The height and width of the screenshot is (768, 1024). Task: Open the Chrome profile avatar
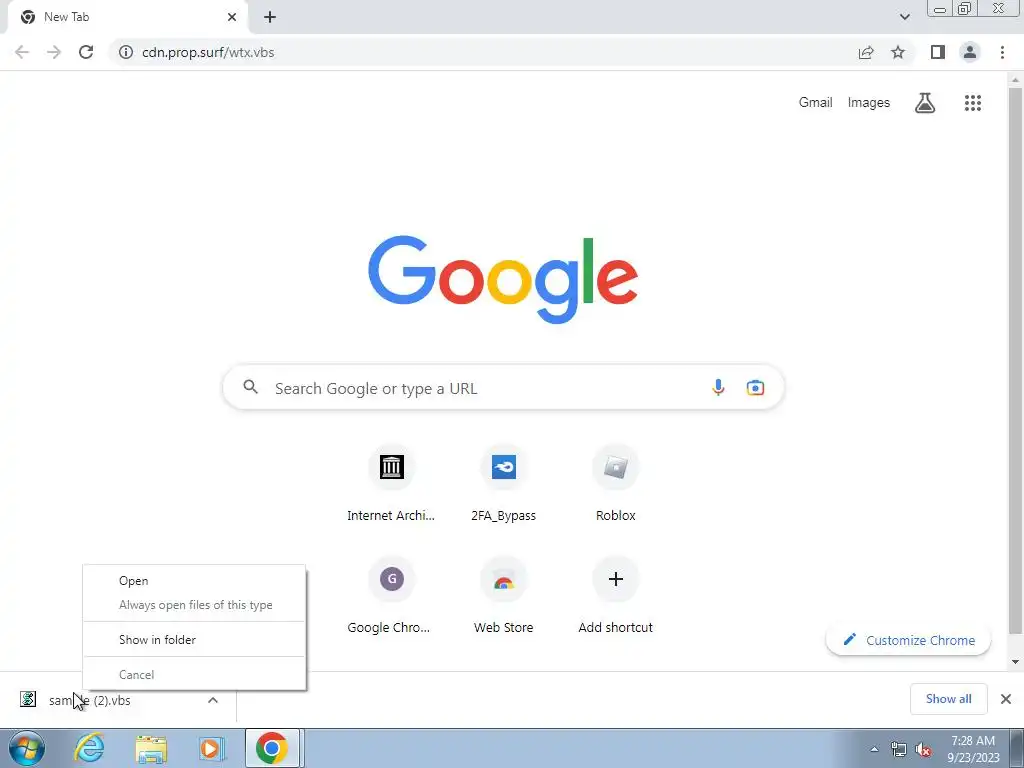[970, 52]
